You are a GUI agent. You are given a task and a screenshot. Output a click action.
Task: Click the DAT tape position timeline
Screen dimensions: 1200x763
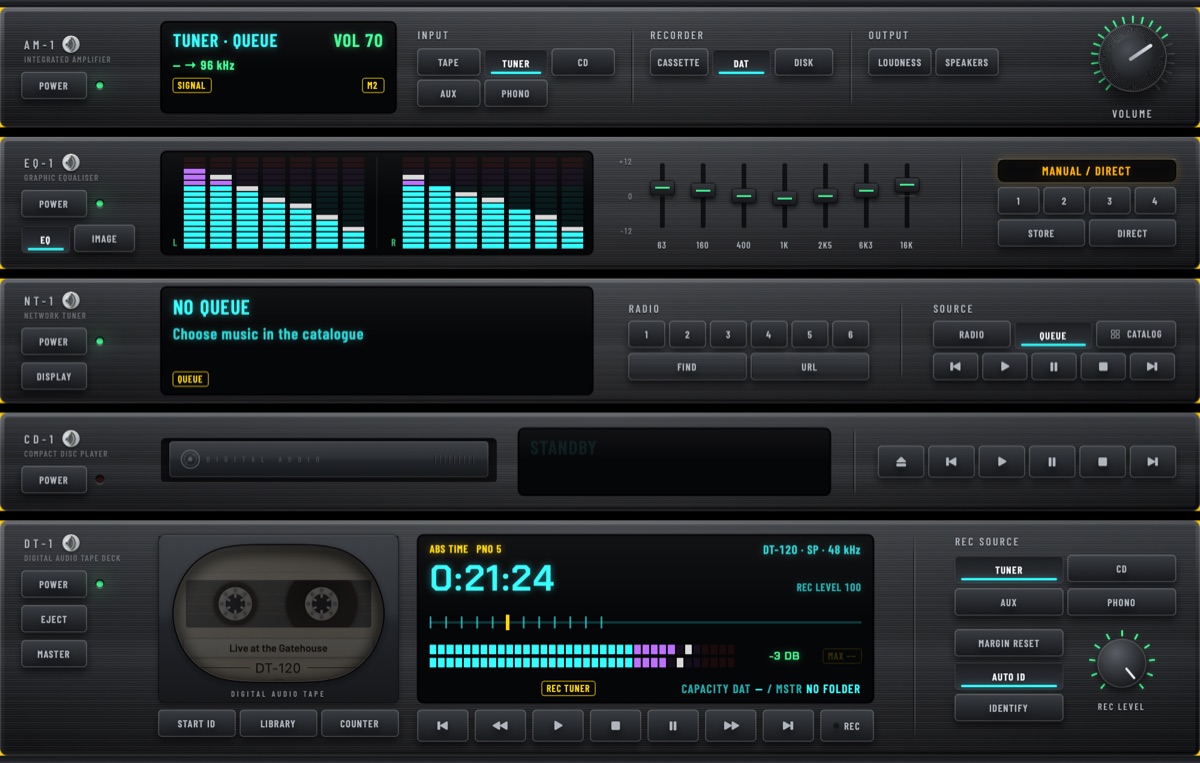click(645, 622)
